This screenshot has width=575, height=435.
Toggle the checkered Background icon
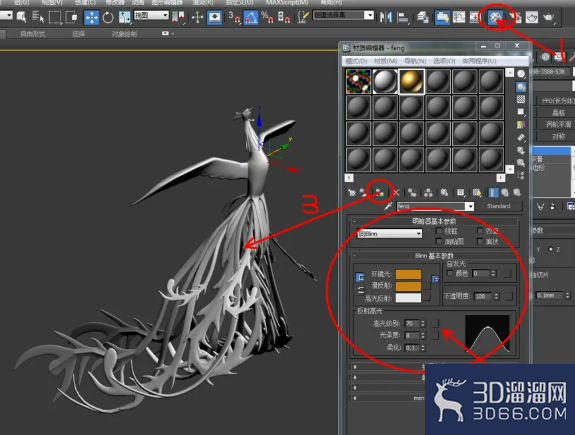tap(521, 99)
